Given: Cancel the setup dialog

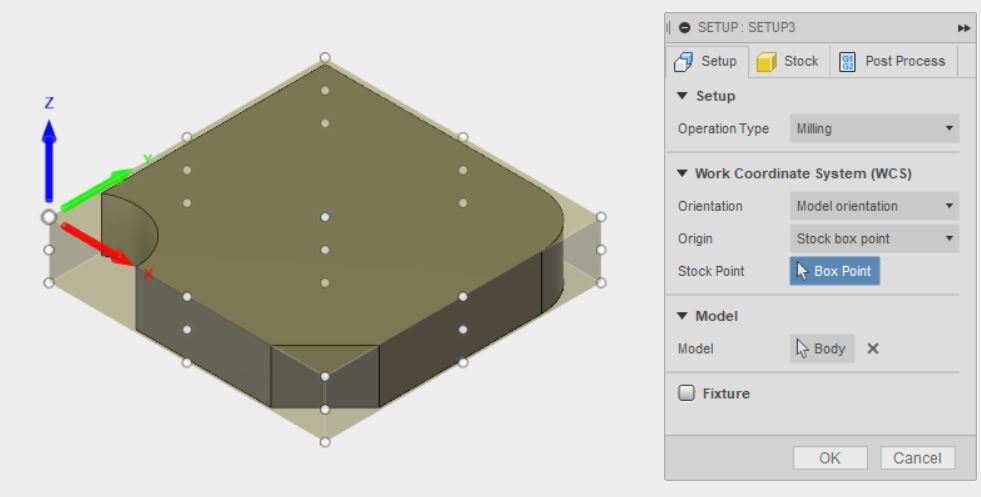Looking at the screenshot, I should (917, 458).
